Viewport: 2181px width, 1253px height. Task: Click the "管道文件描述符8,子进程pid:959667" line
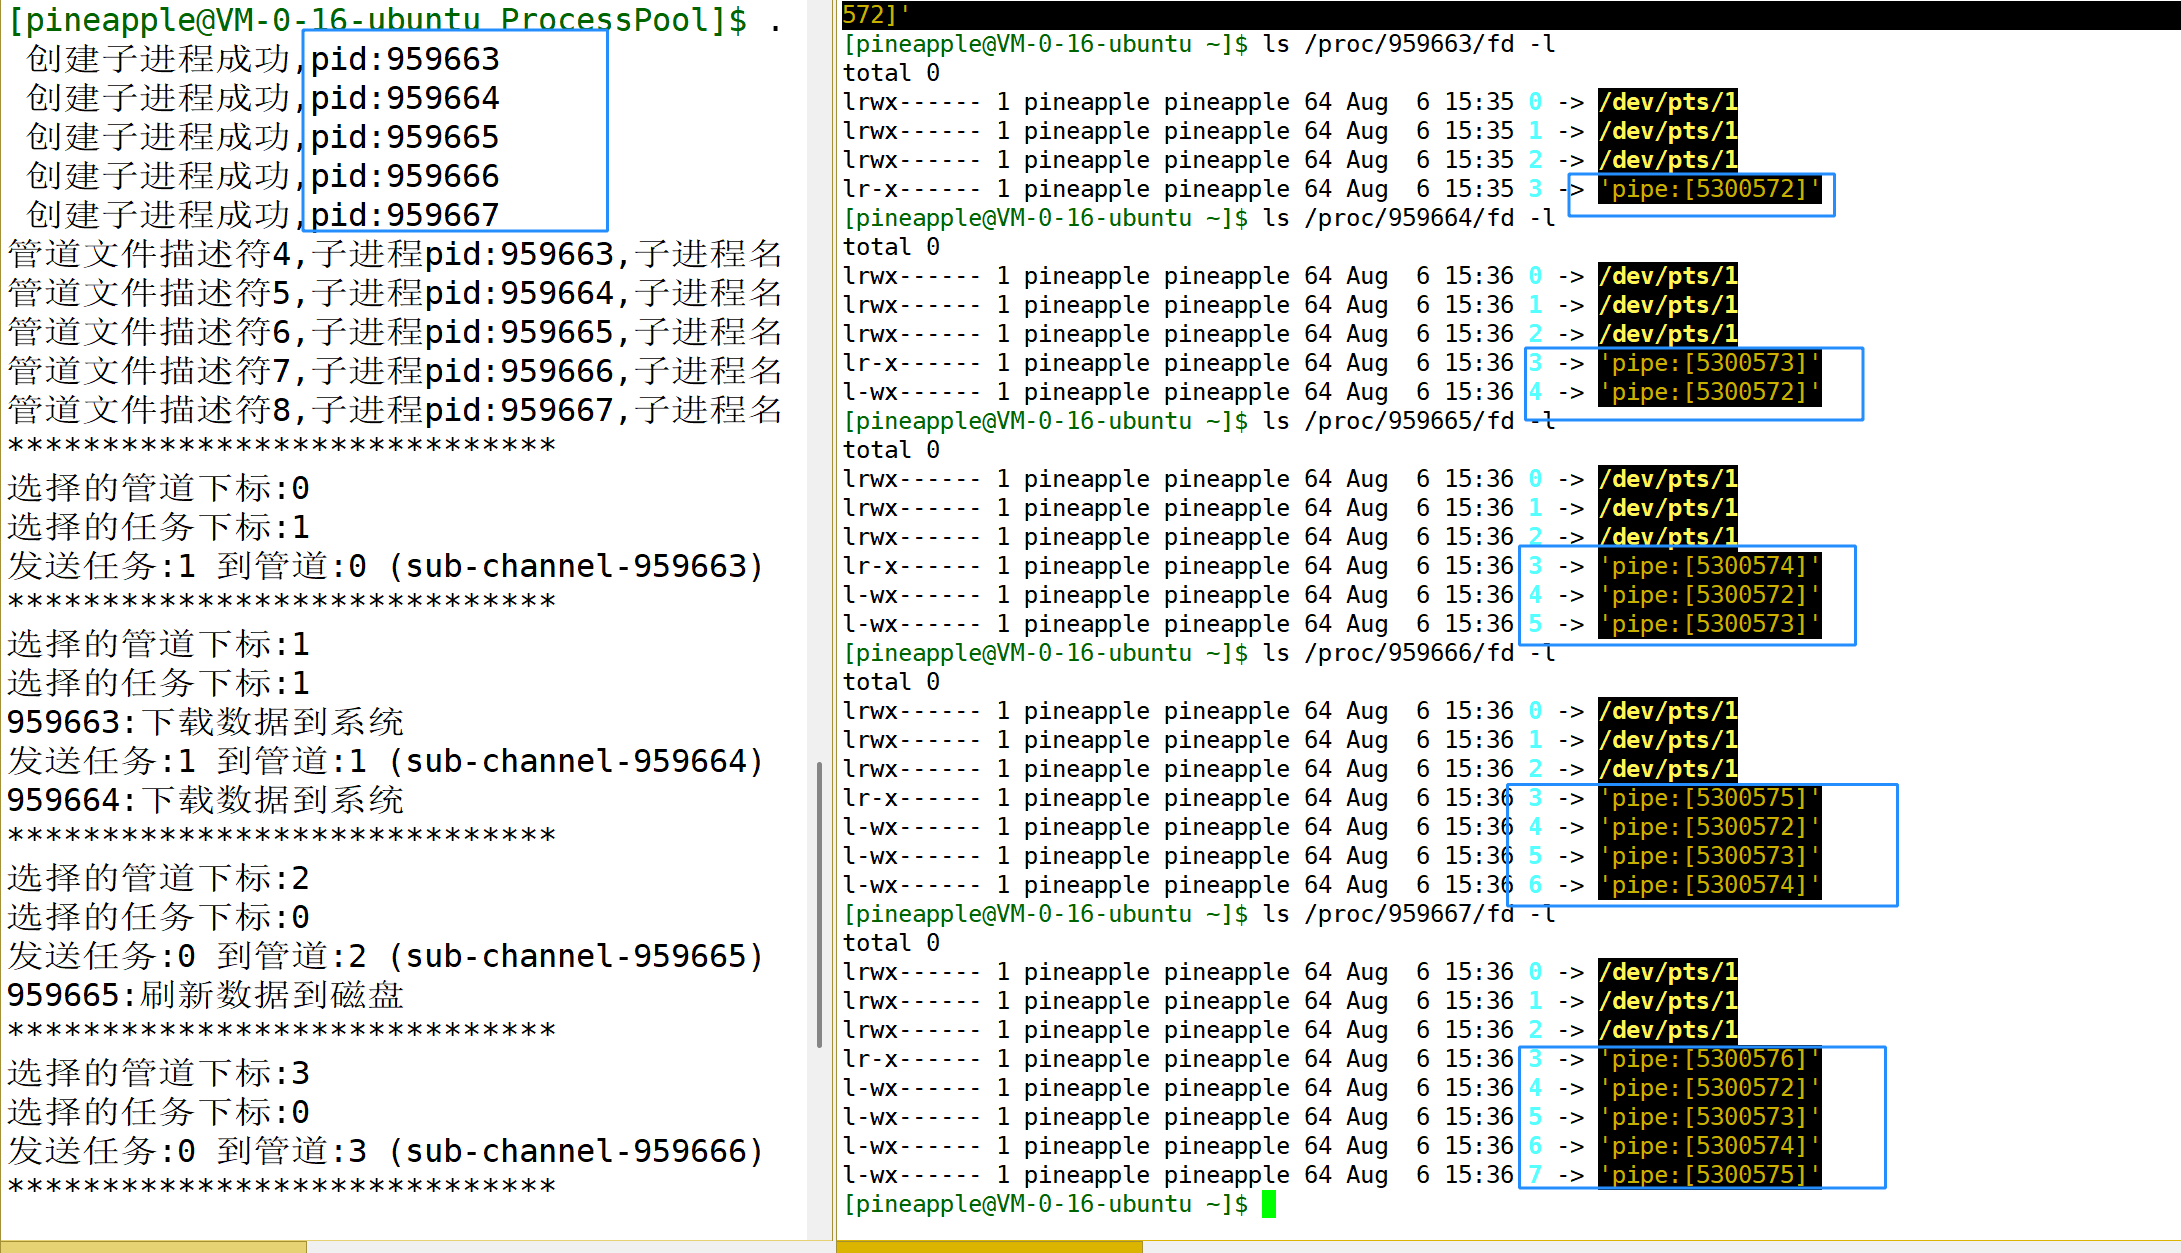point(395,410)
